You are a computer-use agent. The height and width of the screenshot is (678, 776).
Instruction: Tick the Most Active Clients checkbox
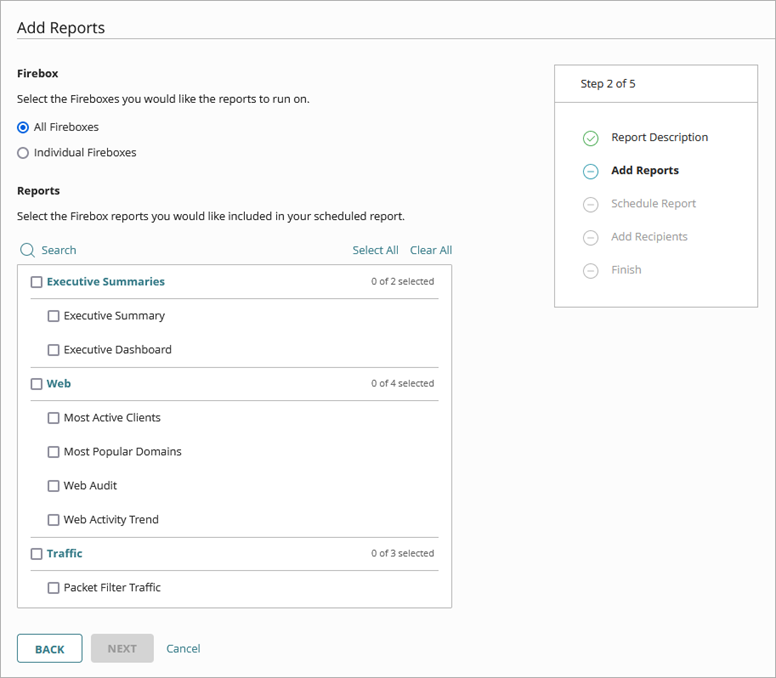click(54, 418)
